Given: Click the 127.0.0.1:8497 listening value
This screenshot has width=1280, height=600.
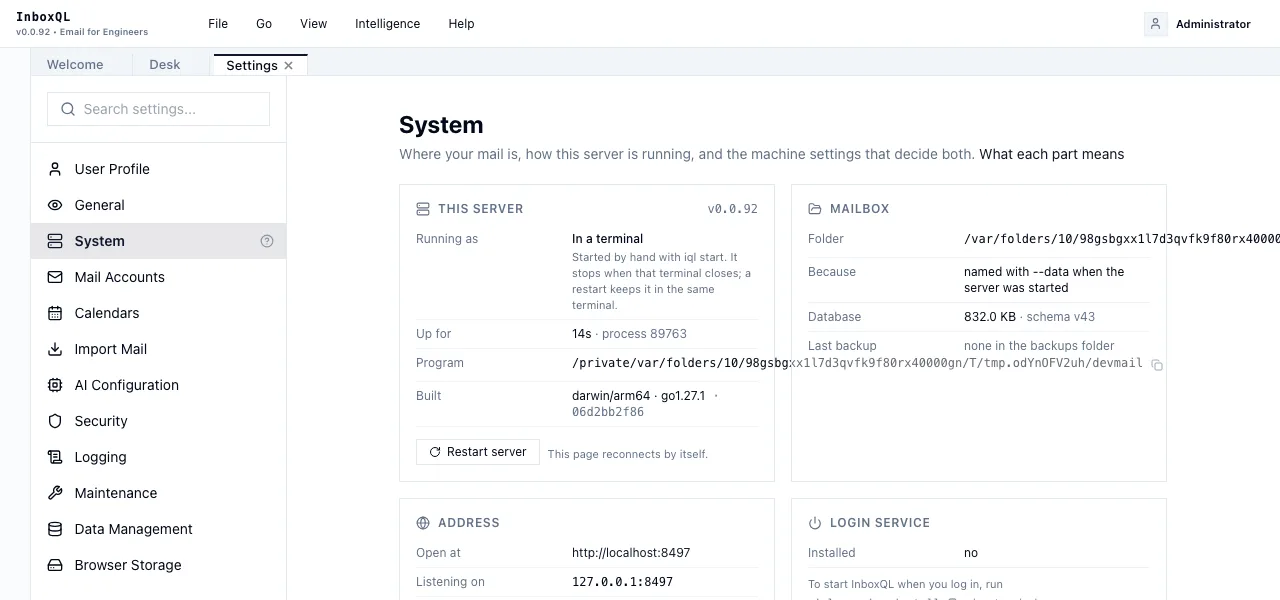Looking at the screenshot, I should point(622,582).
